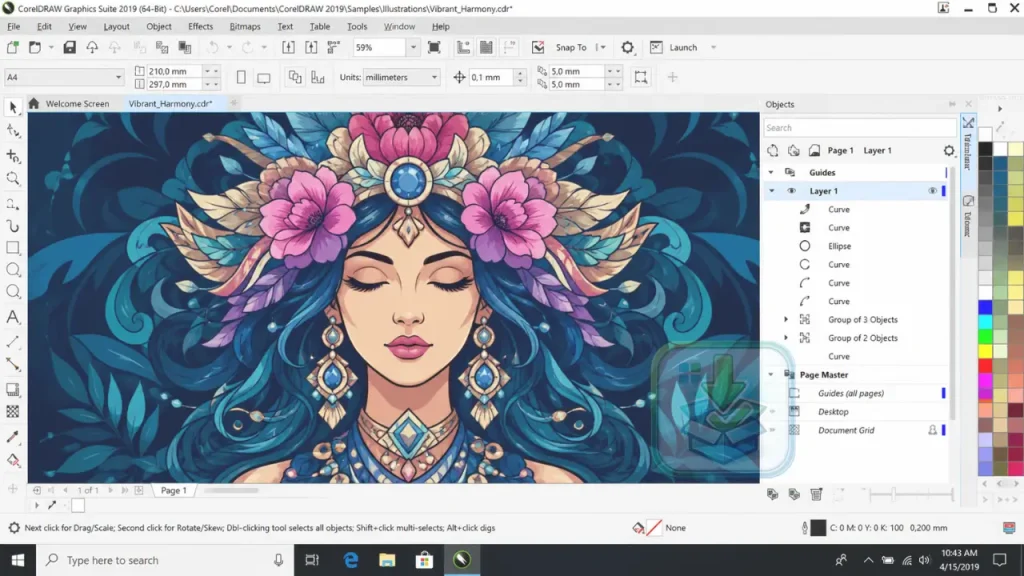Screen dimensions: 1024x576
Task: Pick the blue swatch in color palette
Action: (x=985, y=307)
